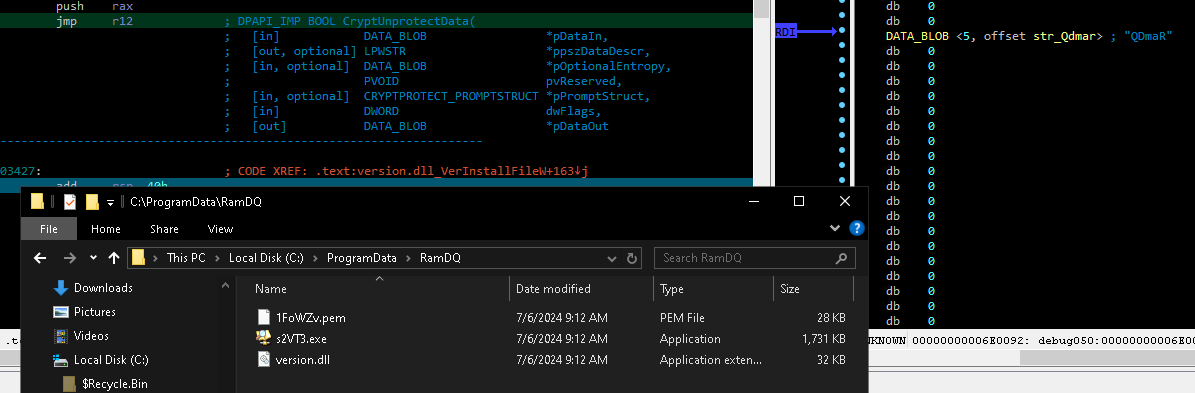Click the Explorer title bar folder icon

coord(37,202)
